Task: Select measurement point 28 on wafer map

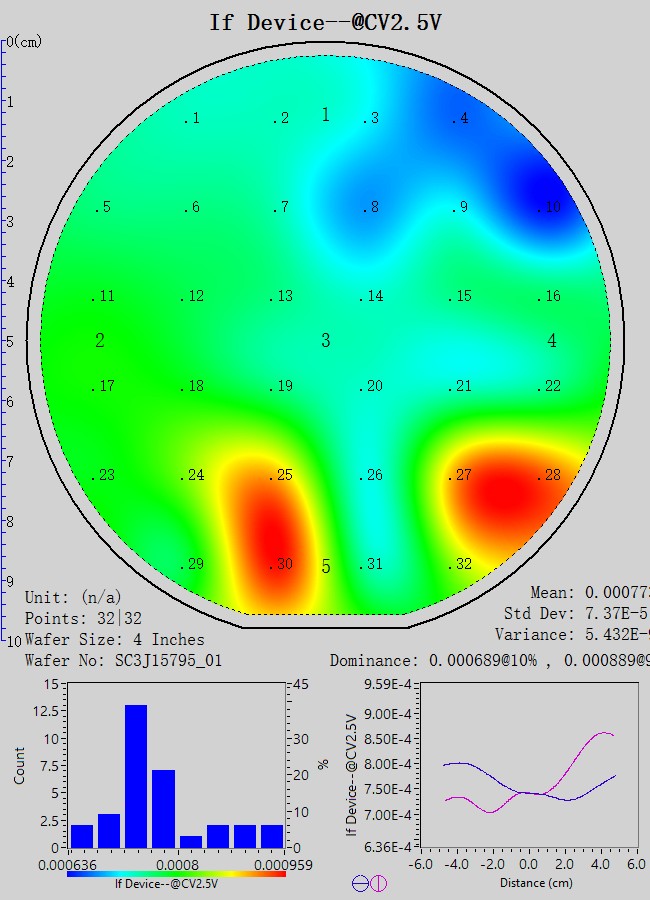Action: [x=550, y=476]
